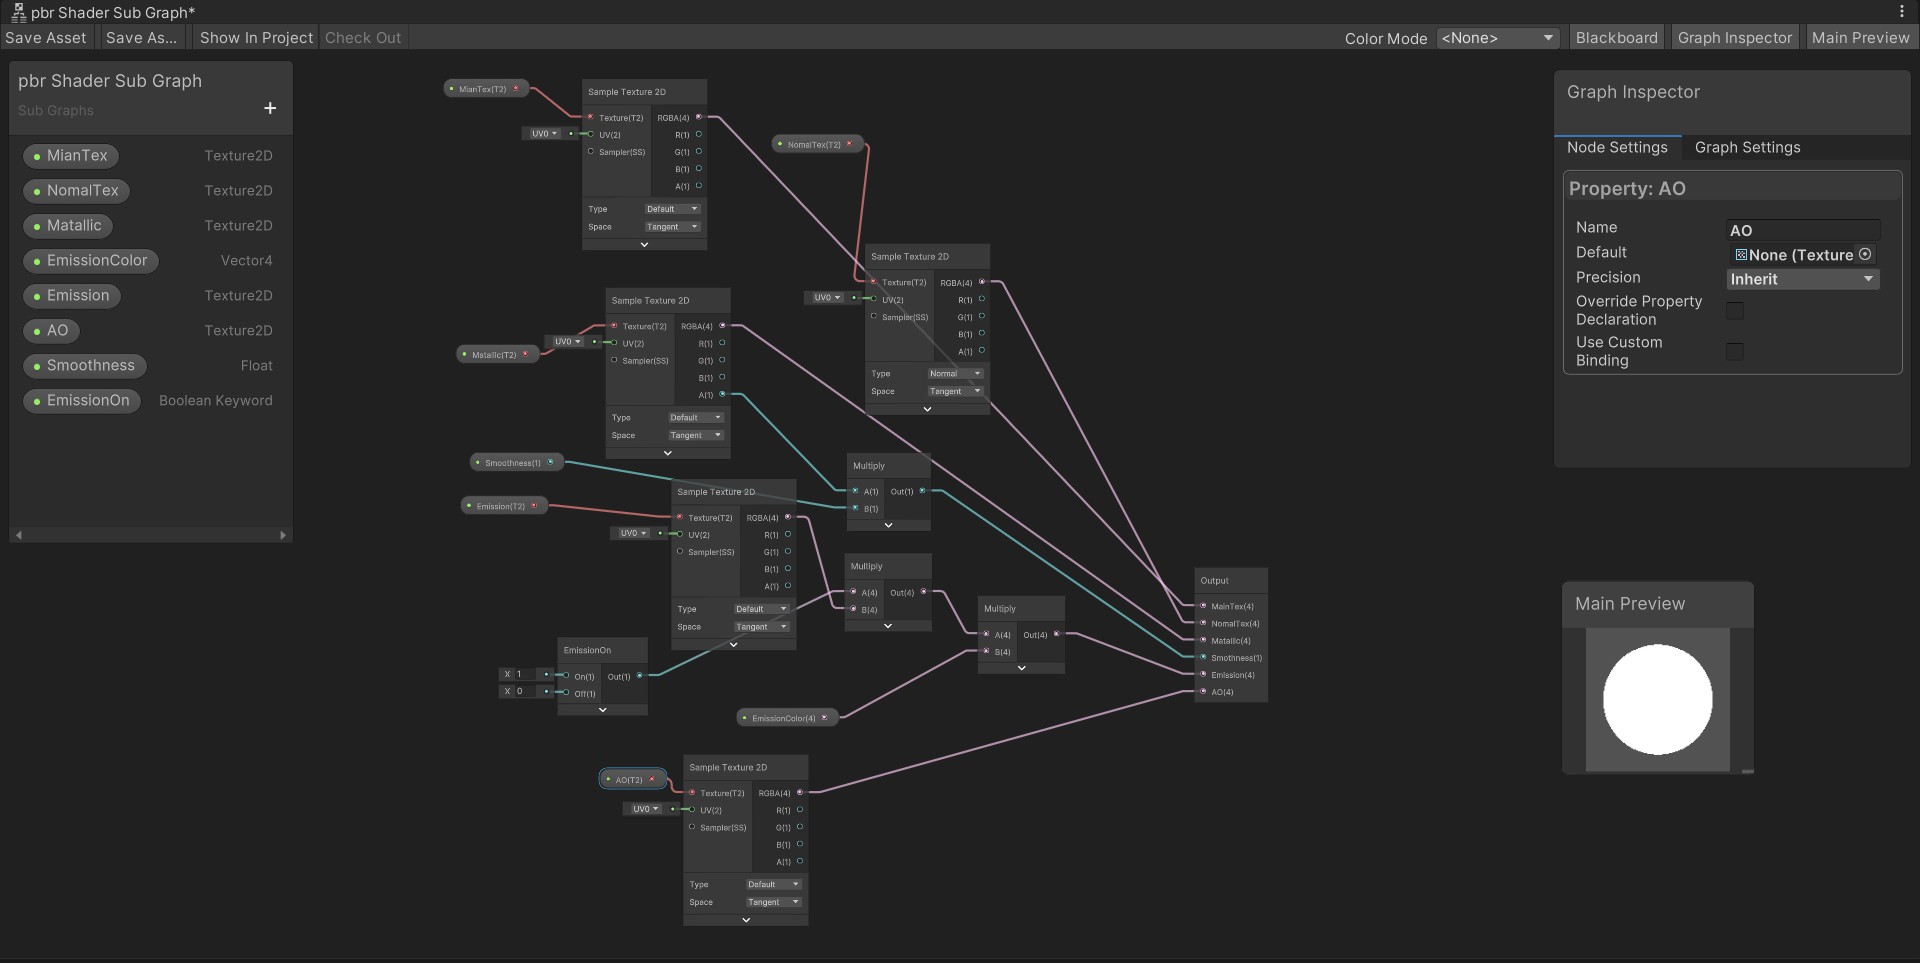
Task: Click the Check Out button
Action: pos(363,38)
